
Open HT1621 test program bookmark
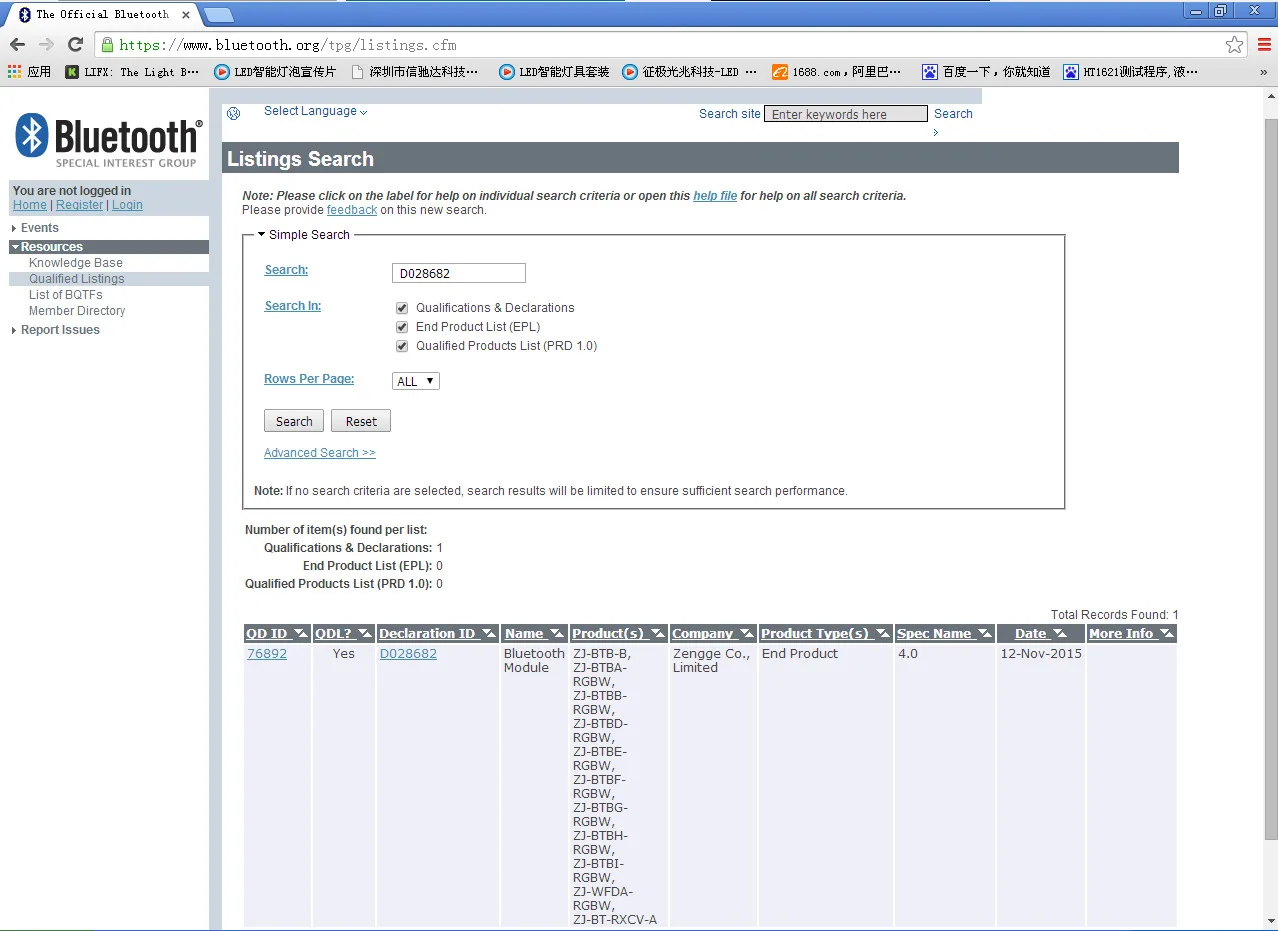tap(1130, 72)
